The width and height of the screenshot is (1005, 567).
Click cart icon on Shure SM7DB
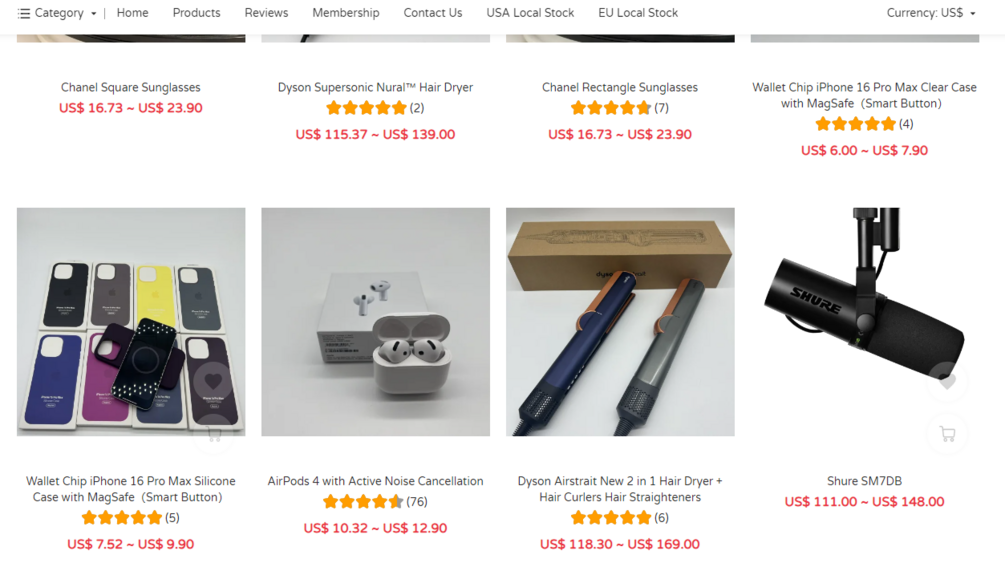(x=947, y=434)
